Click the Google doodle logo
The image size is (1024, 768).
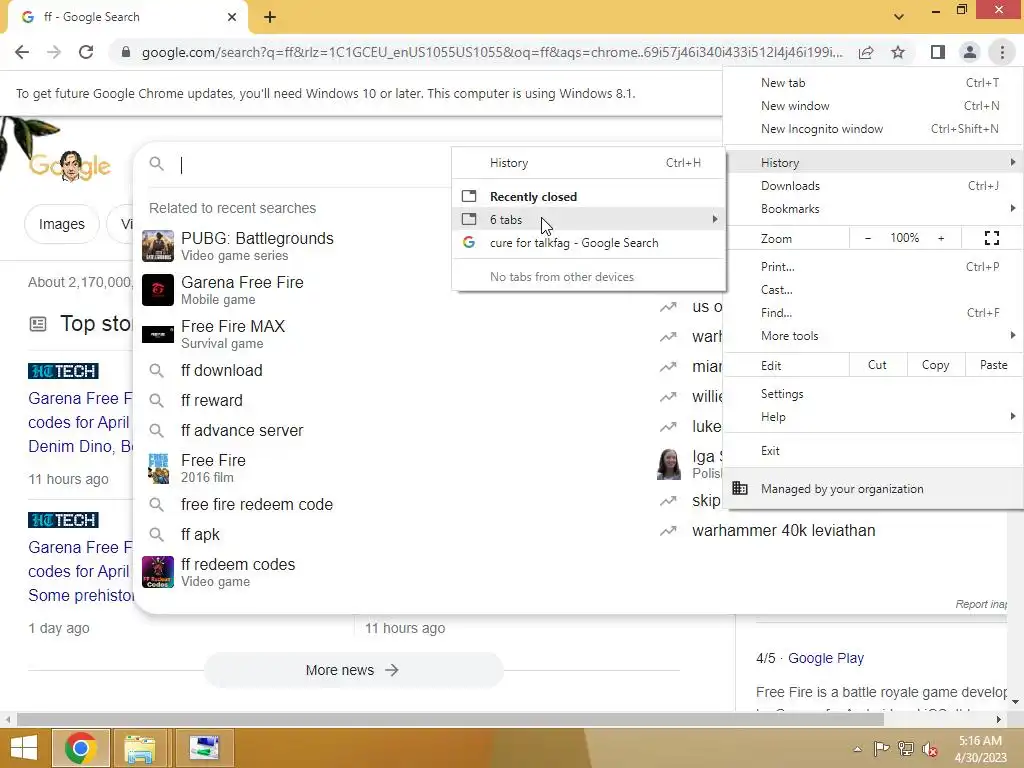[x=69, y=166]
